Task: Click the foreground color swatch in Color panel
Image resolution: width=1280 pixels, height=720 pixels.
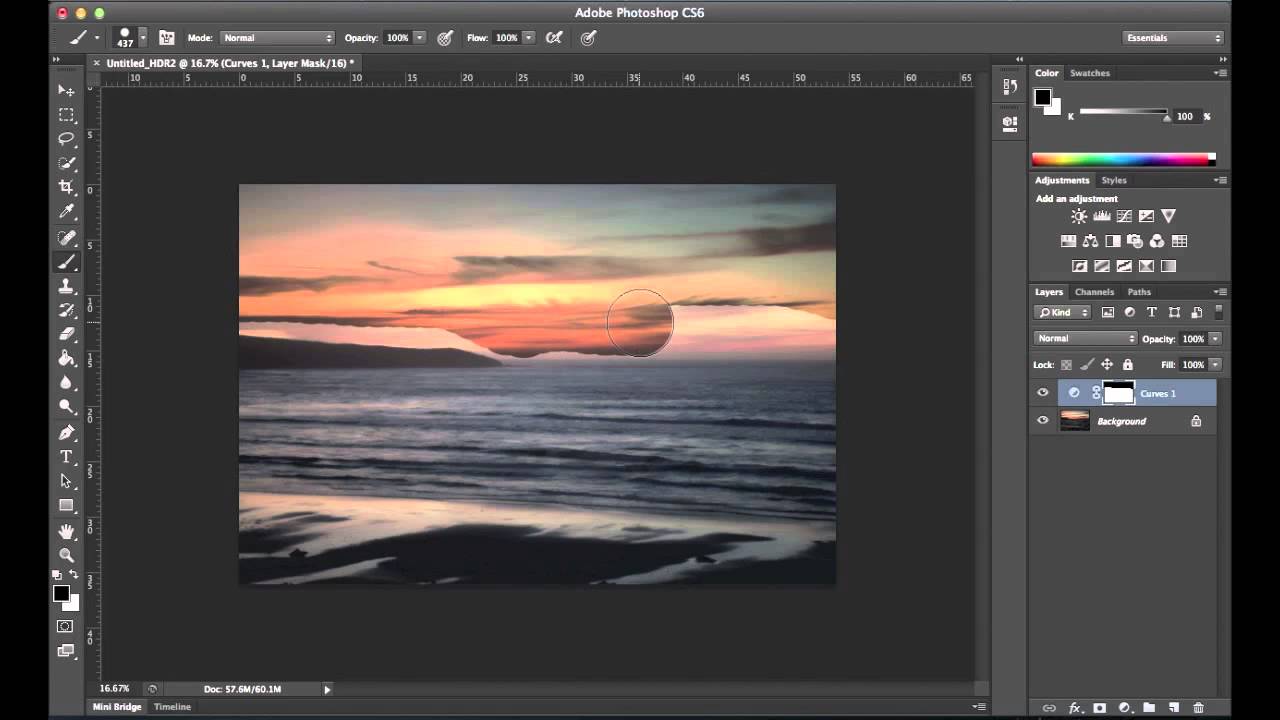Action: click(x=1043, y=97)
